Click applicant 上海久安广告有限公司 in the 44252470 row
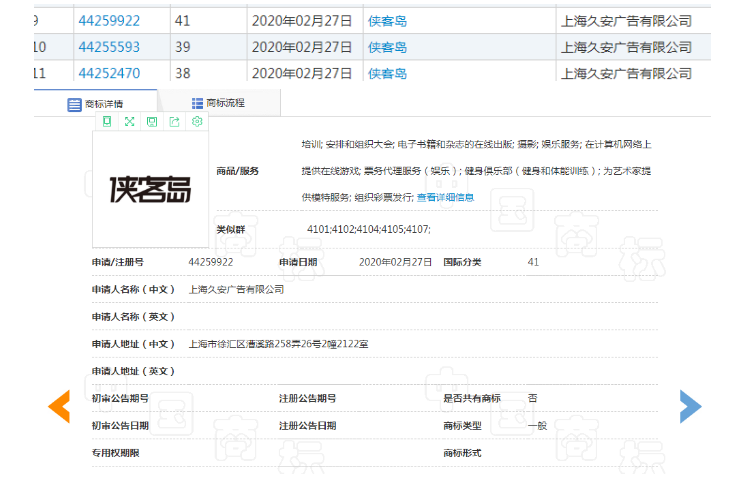Screen dimensions: 741x495 click(626, 73)
